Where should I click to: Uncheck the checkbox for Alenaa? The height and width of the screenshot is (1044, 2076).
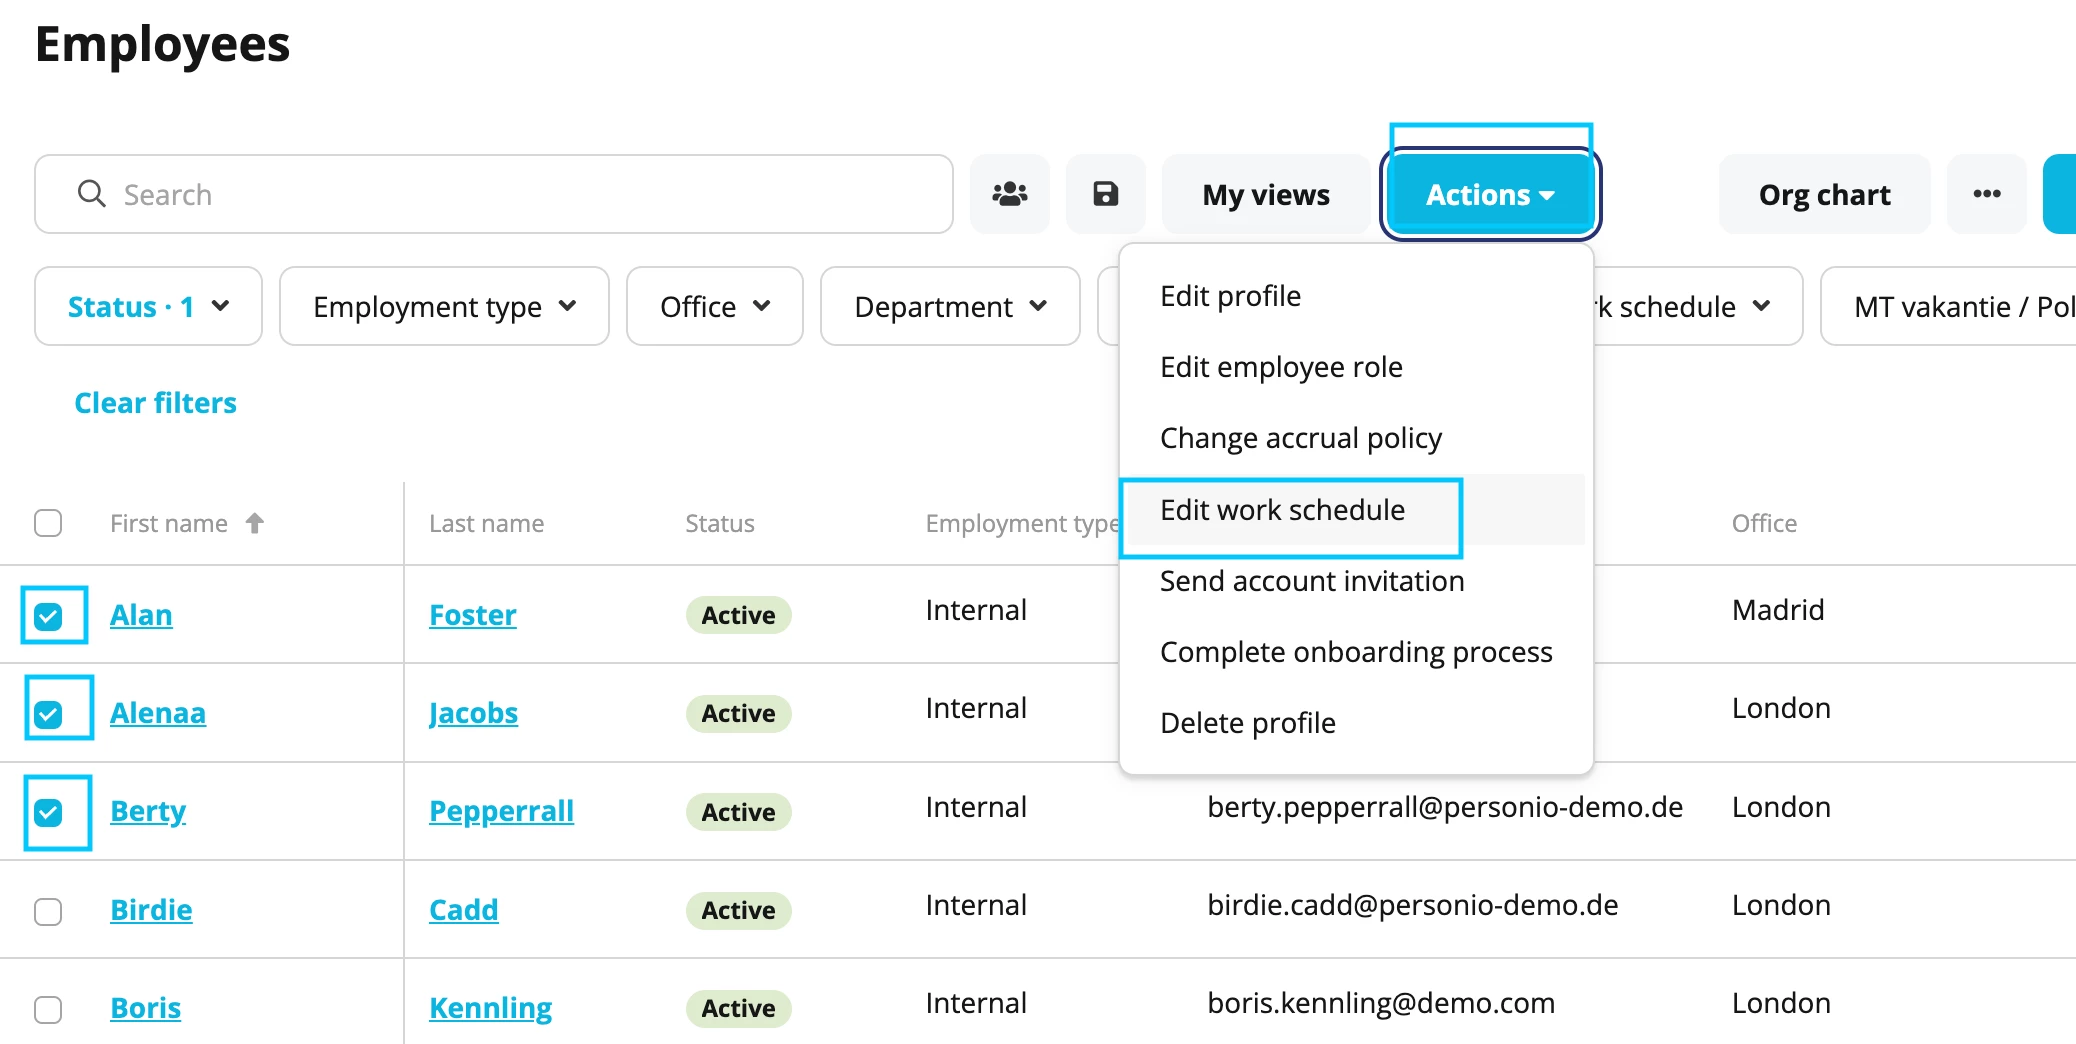pyautogui.click(x=48, y=714)
